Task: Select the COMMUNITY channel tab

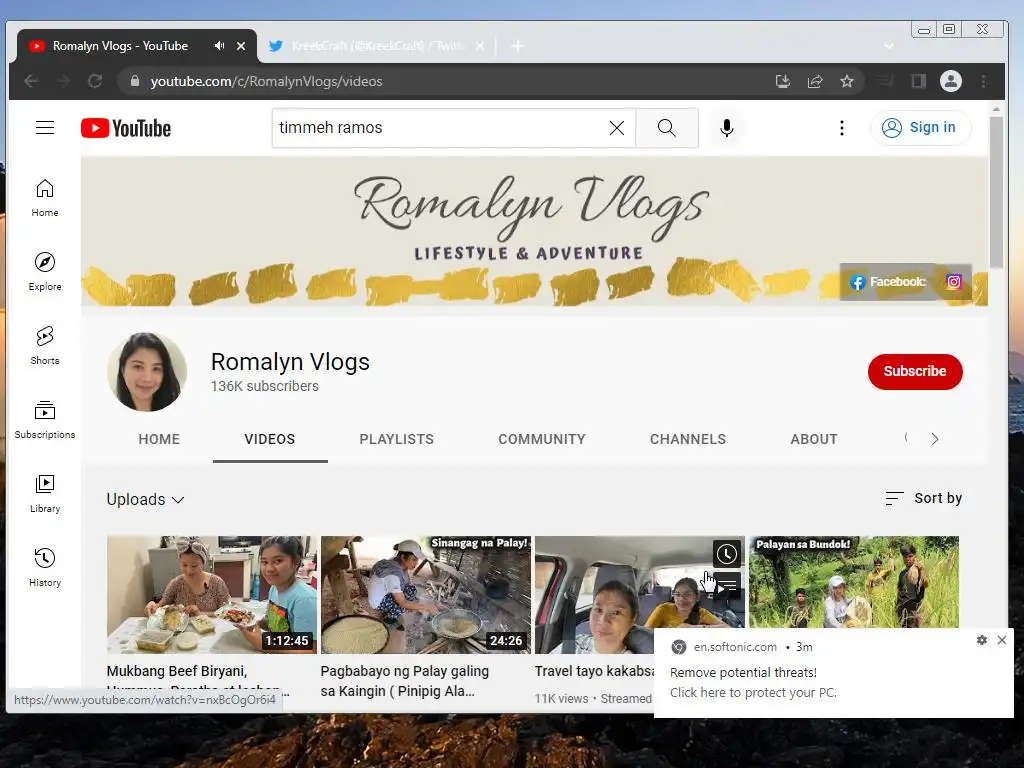Action: 542,439
